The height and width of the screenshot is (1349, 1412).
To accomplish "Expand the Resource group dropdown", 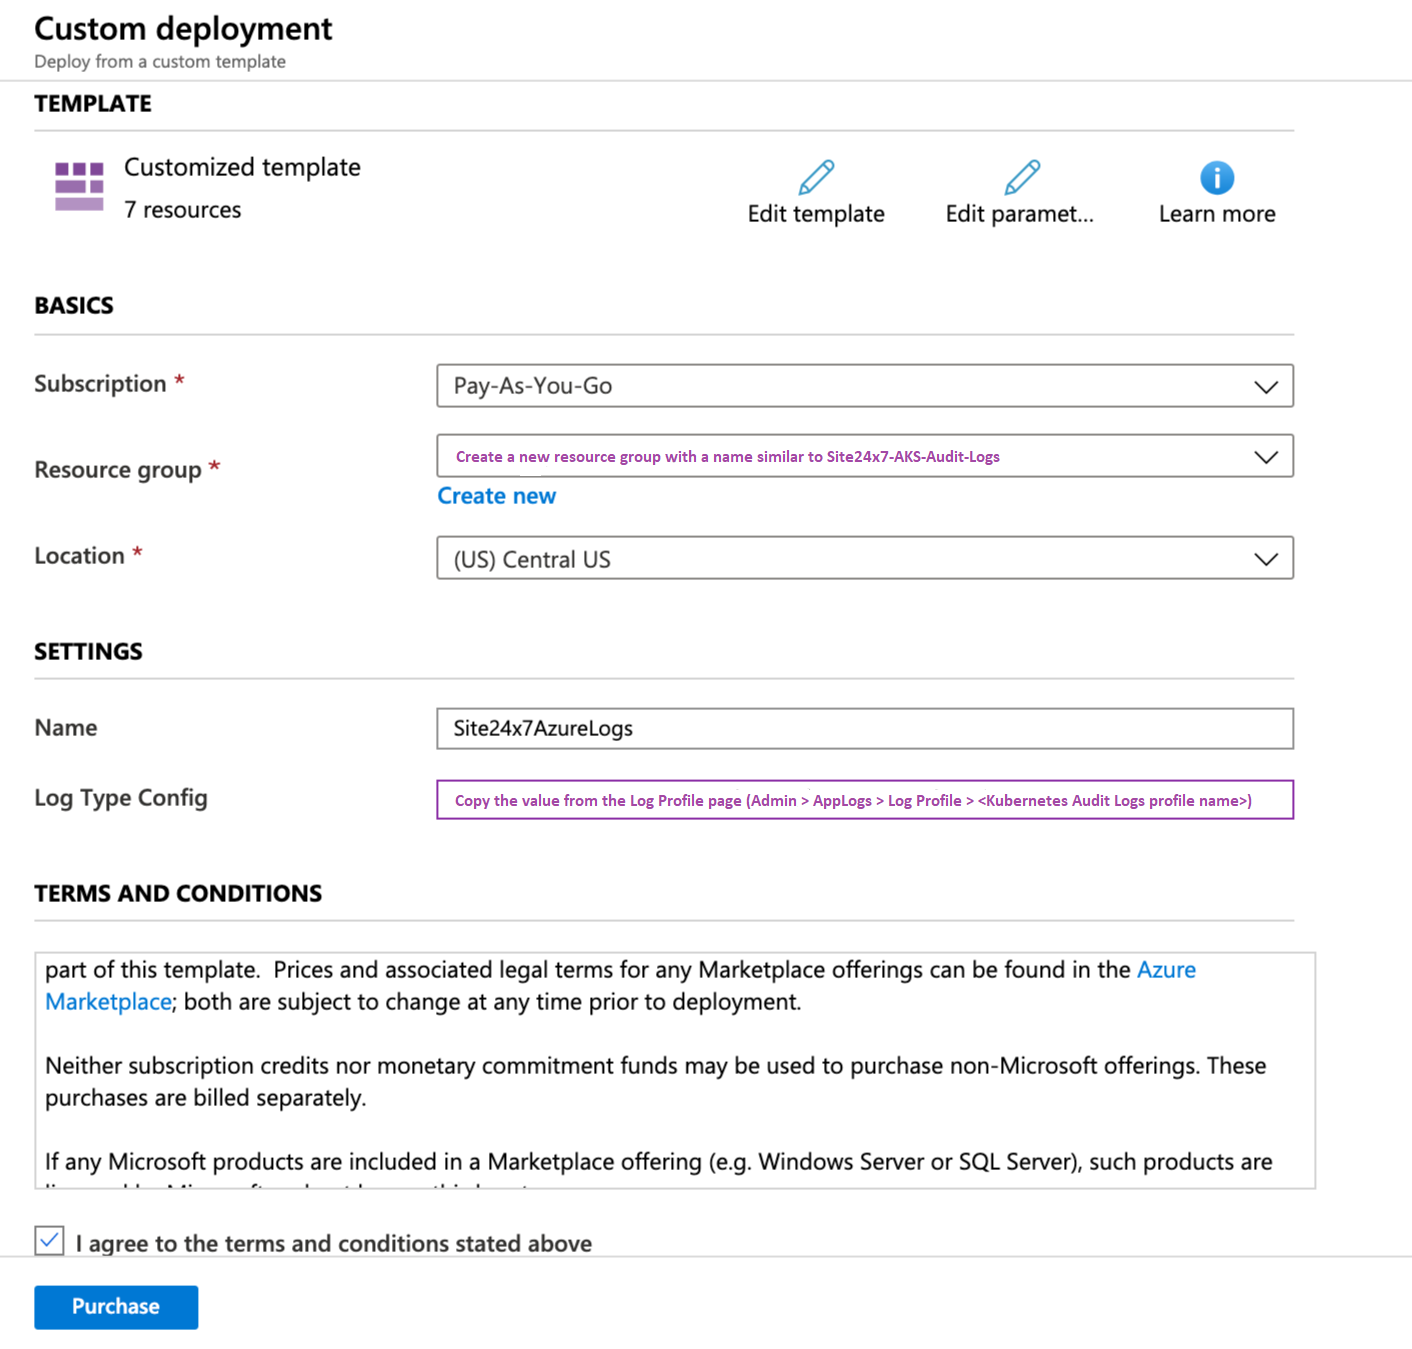I will coord(864,456).
